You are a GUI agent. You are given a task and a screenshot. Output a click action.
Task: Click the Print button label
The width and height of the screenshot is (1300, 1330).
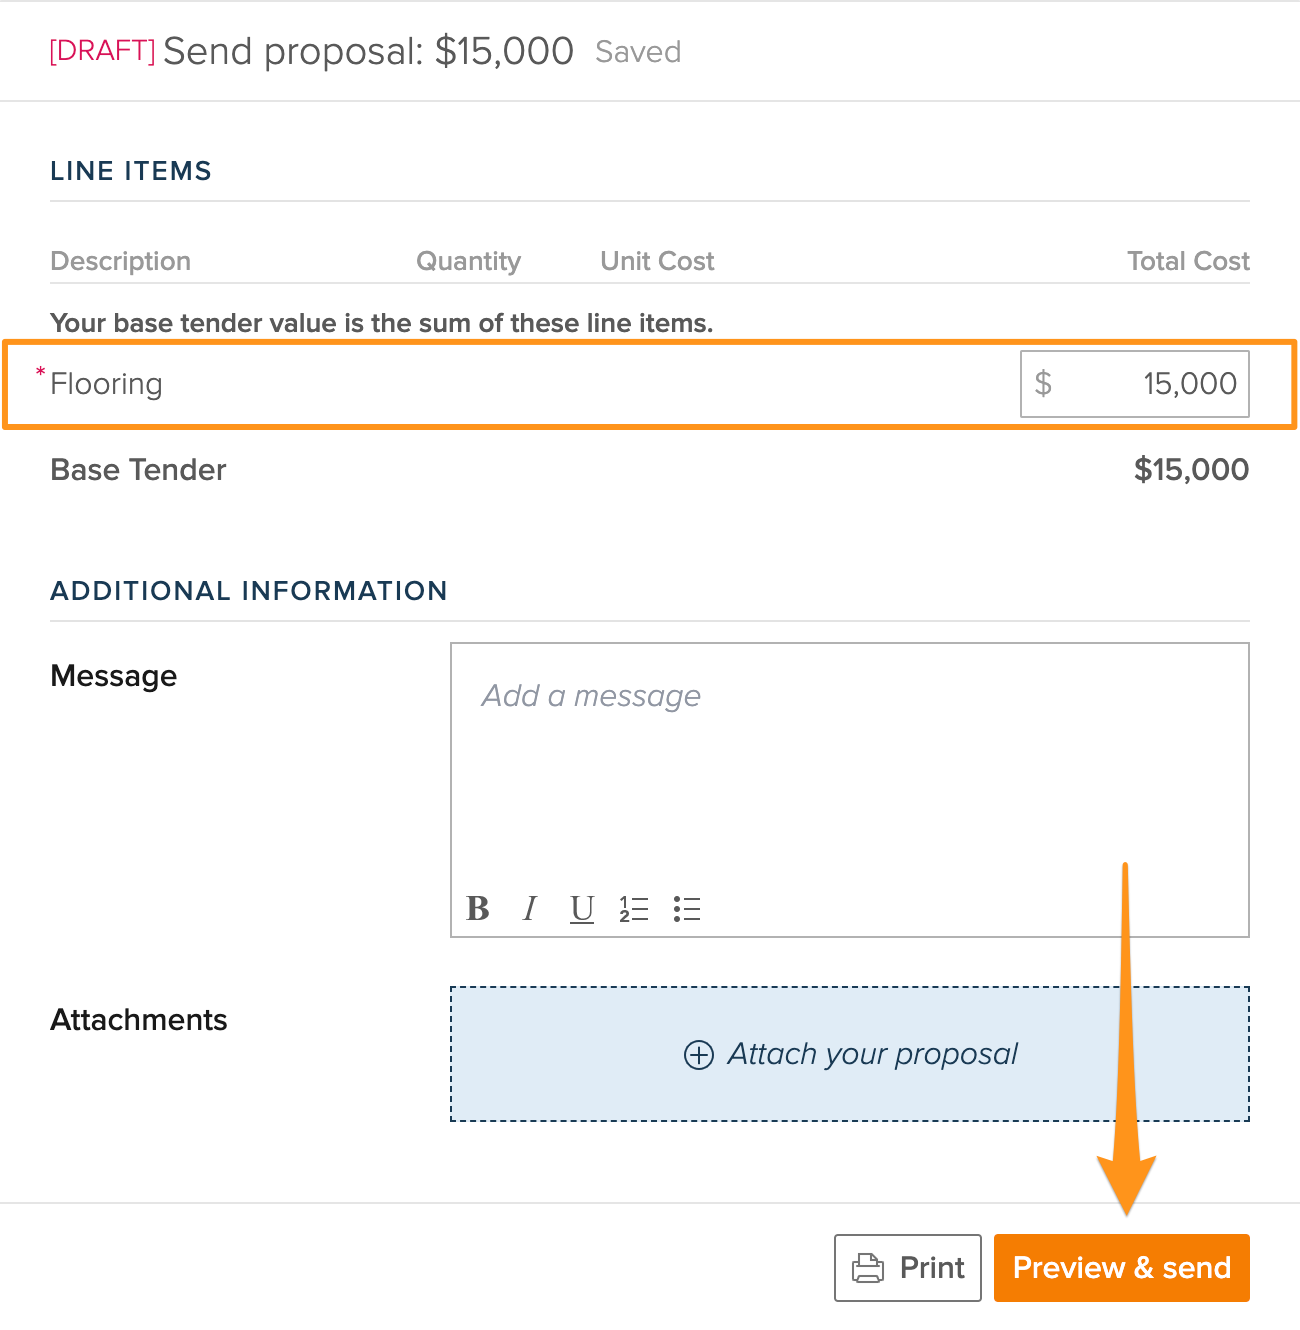tap(932, 1268)
